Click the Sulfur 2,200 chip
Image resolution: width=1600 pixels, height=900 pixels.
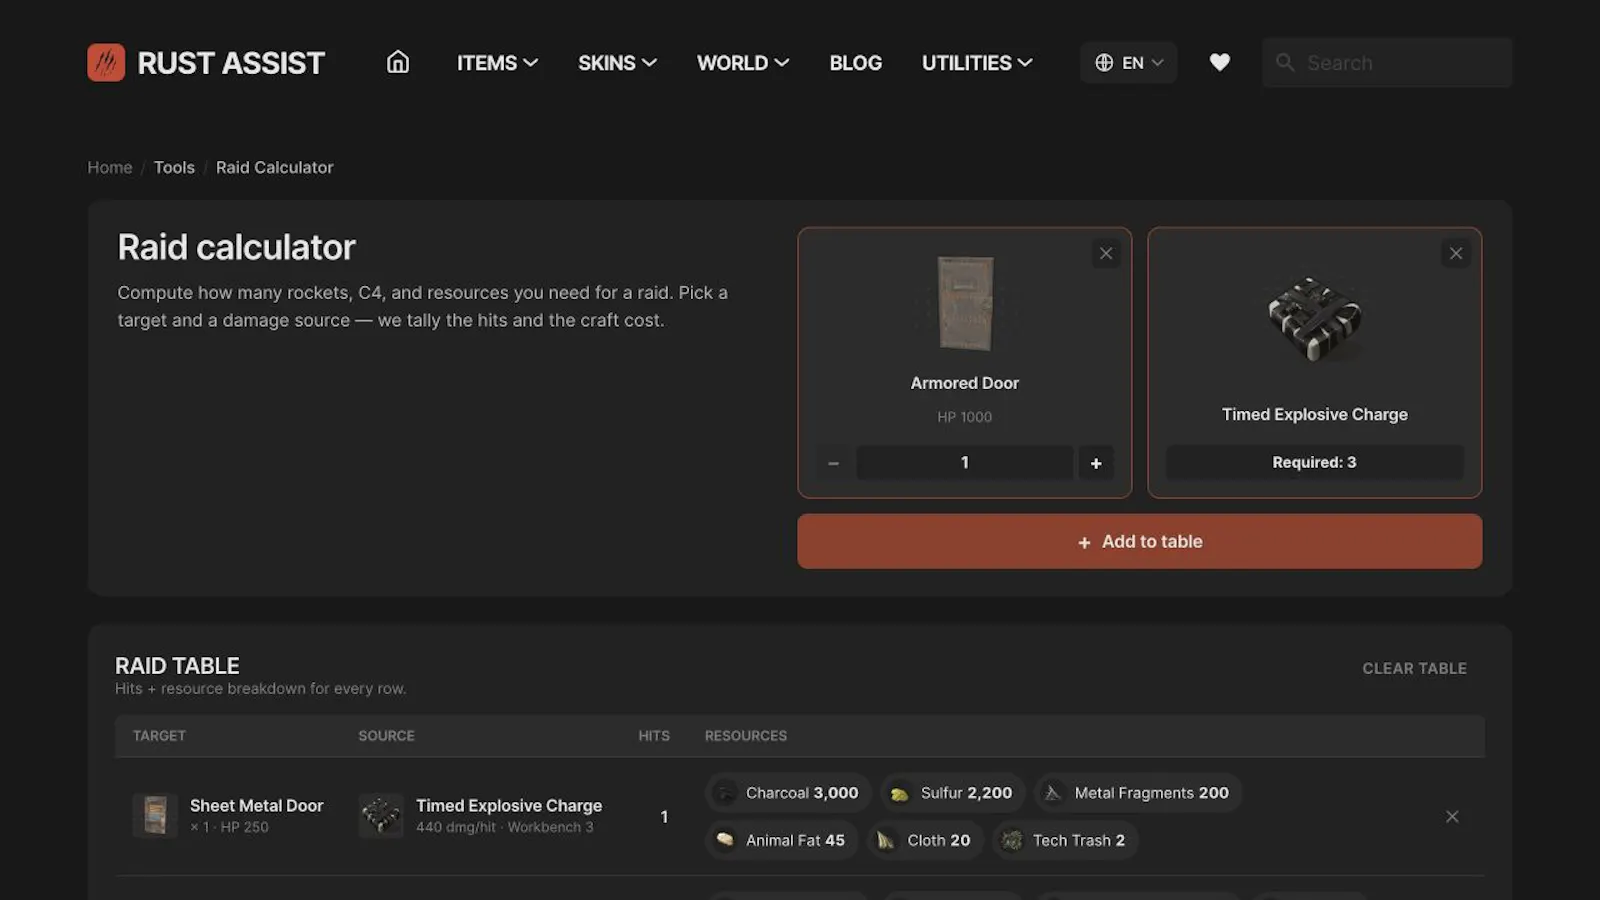(953, 793)
